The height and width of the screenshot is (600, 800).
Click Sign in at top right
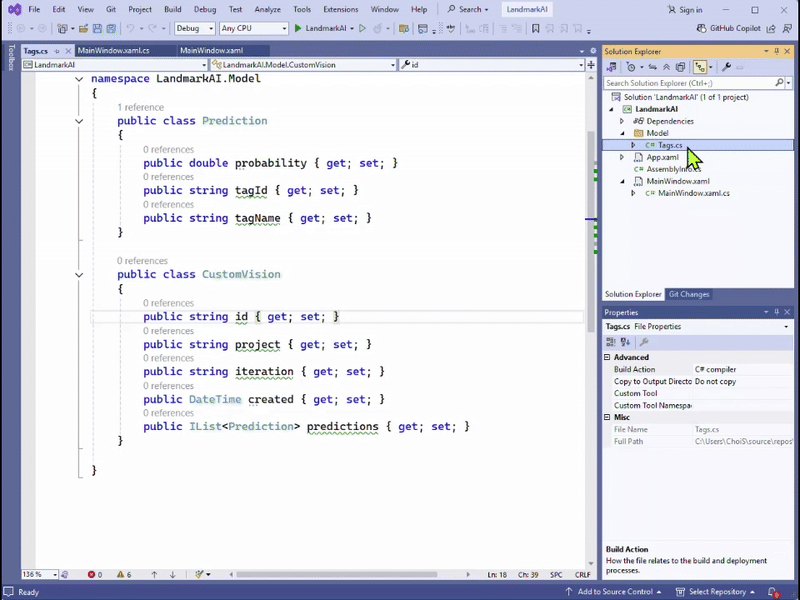click(685, 10)
